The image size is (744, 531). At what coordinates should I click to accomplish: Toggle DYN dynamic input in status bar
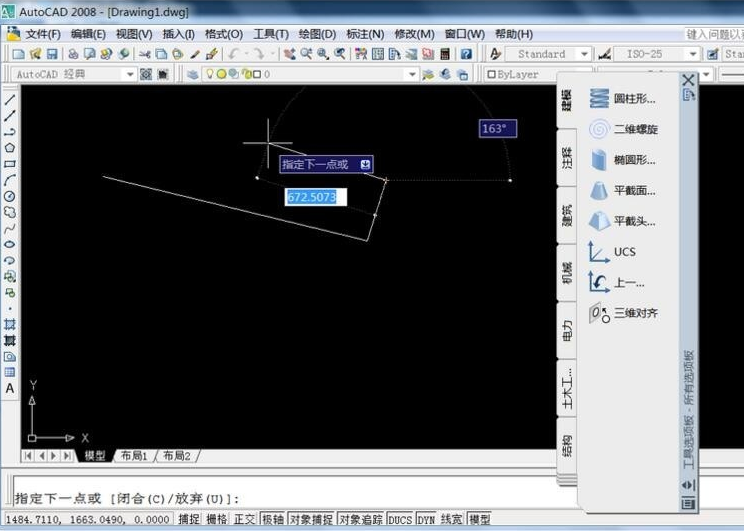tap(427, 520)
